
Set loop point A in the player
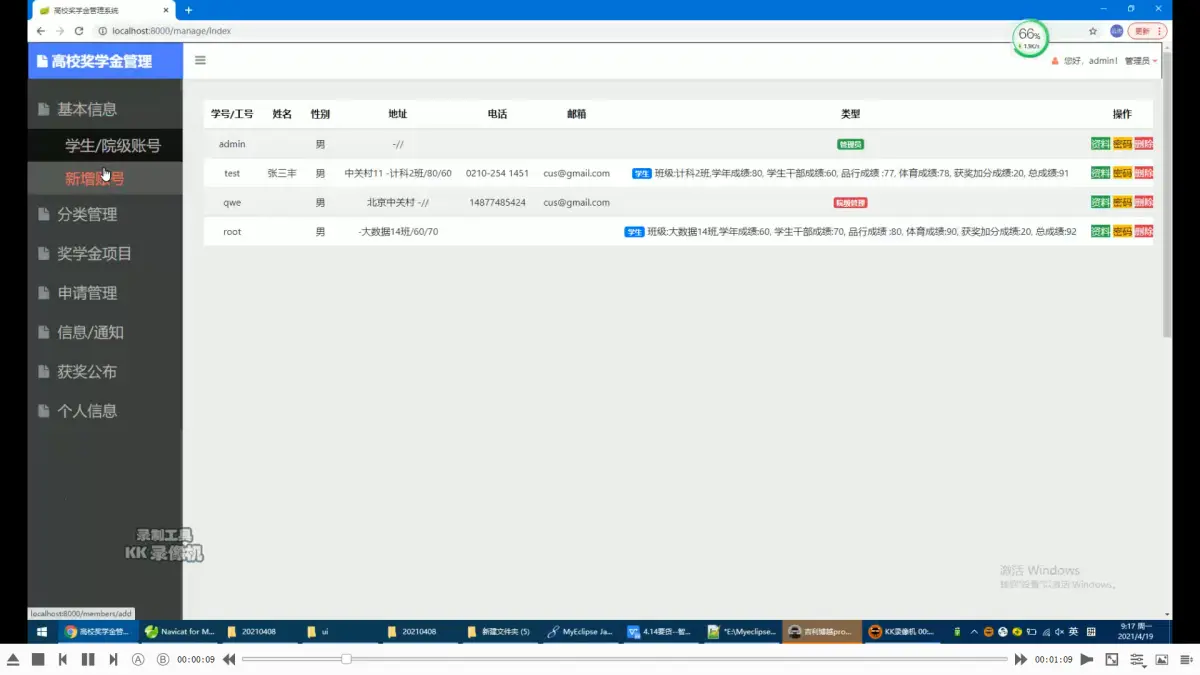pyautogui.click(x=138, y=659)
